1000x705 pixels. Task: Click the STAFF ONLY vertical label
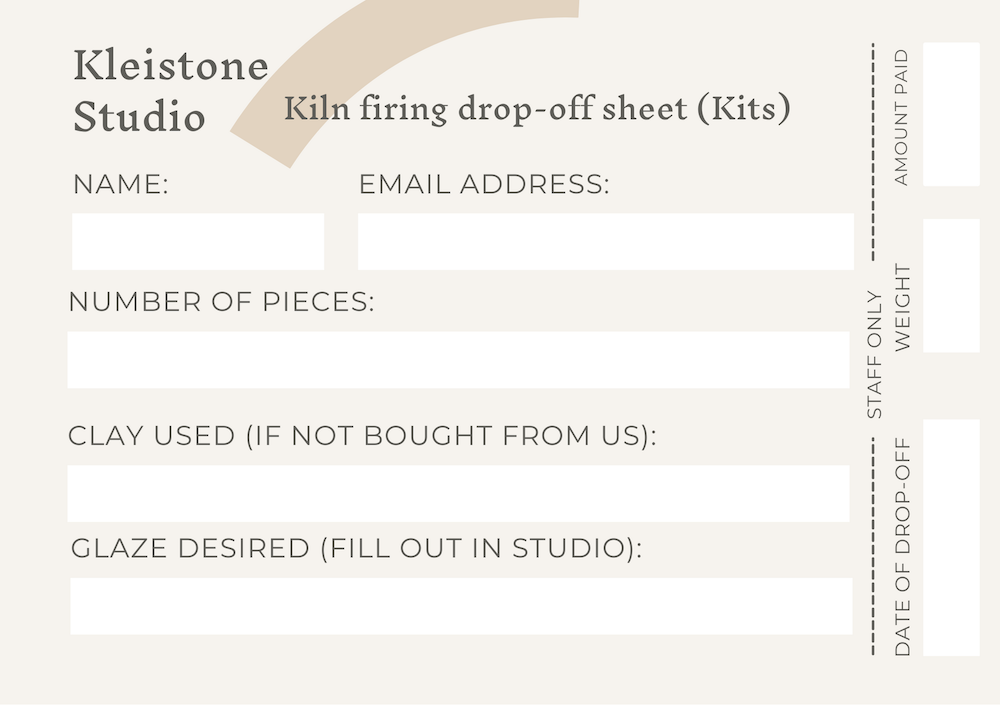[x=875, y=354]
